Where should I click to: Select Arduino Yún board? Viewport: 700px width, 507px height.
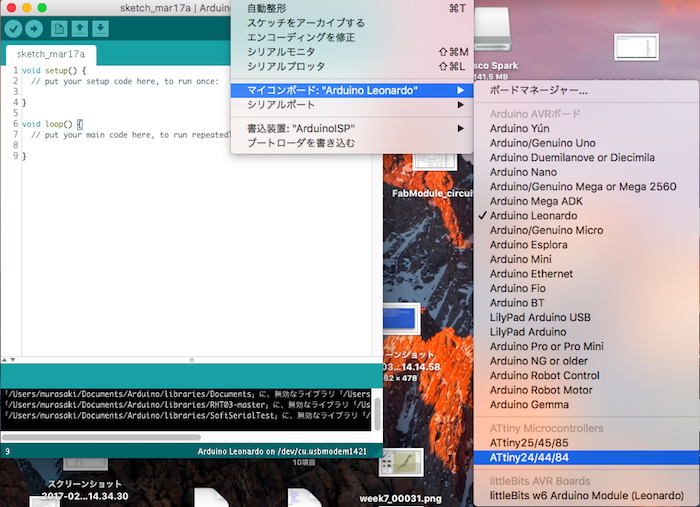pos(586,129)
